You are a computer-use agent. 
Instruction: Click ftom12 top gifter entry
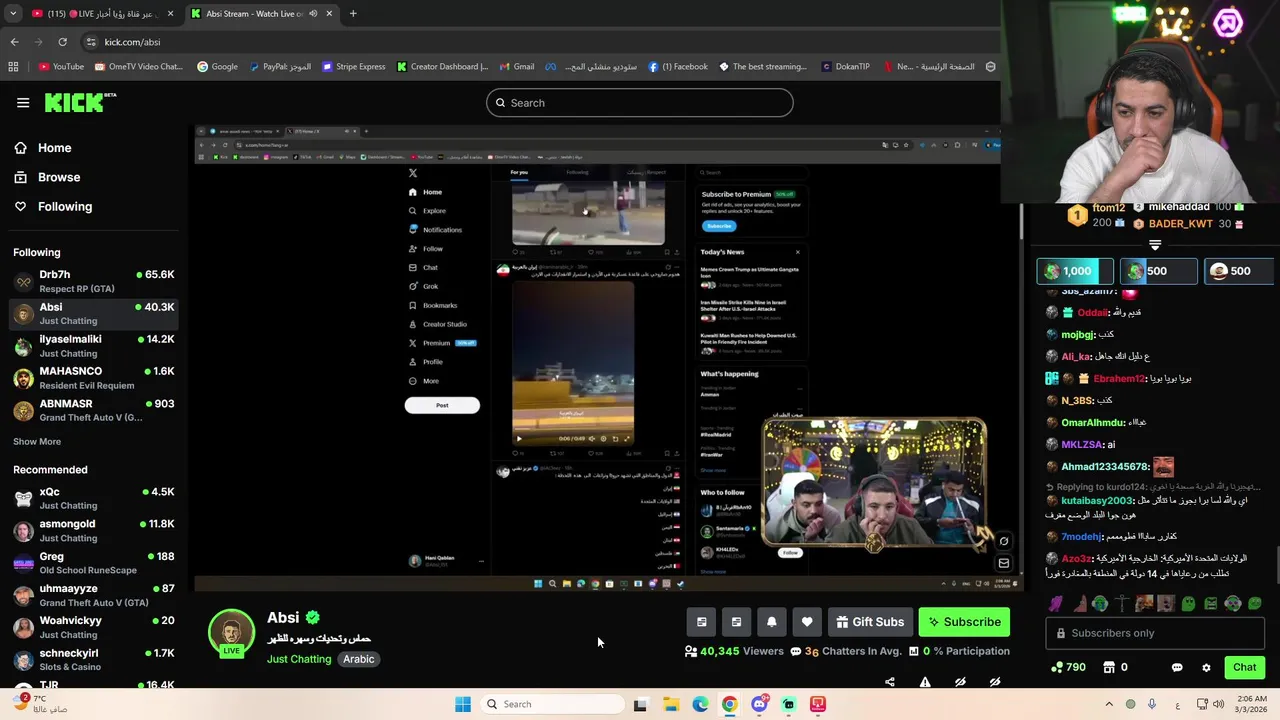tap(1096, 215)
